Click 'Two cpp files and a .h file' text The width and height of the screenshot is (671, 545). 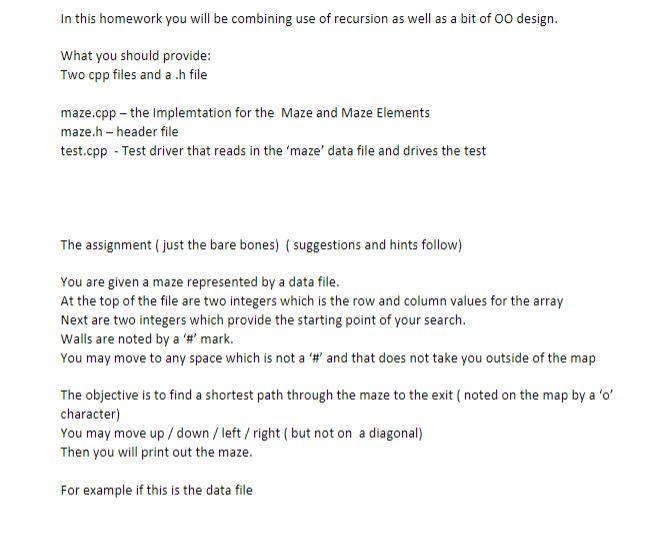pyautogui.click(x=134, y=75)
